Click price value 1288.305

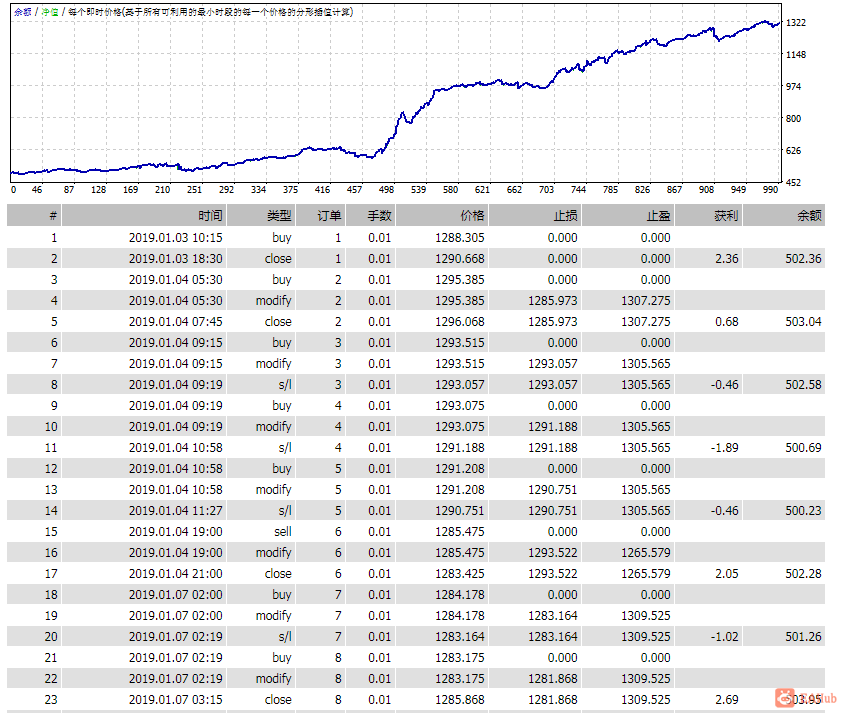point(460,238)
